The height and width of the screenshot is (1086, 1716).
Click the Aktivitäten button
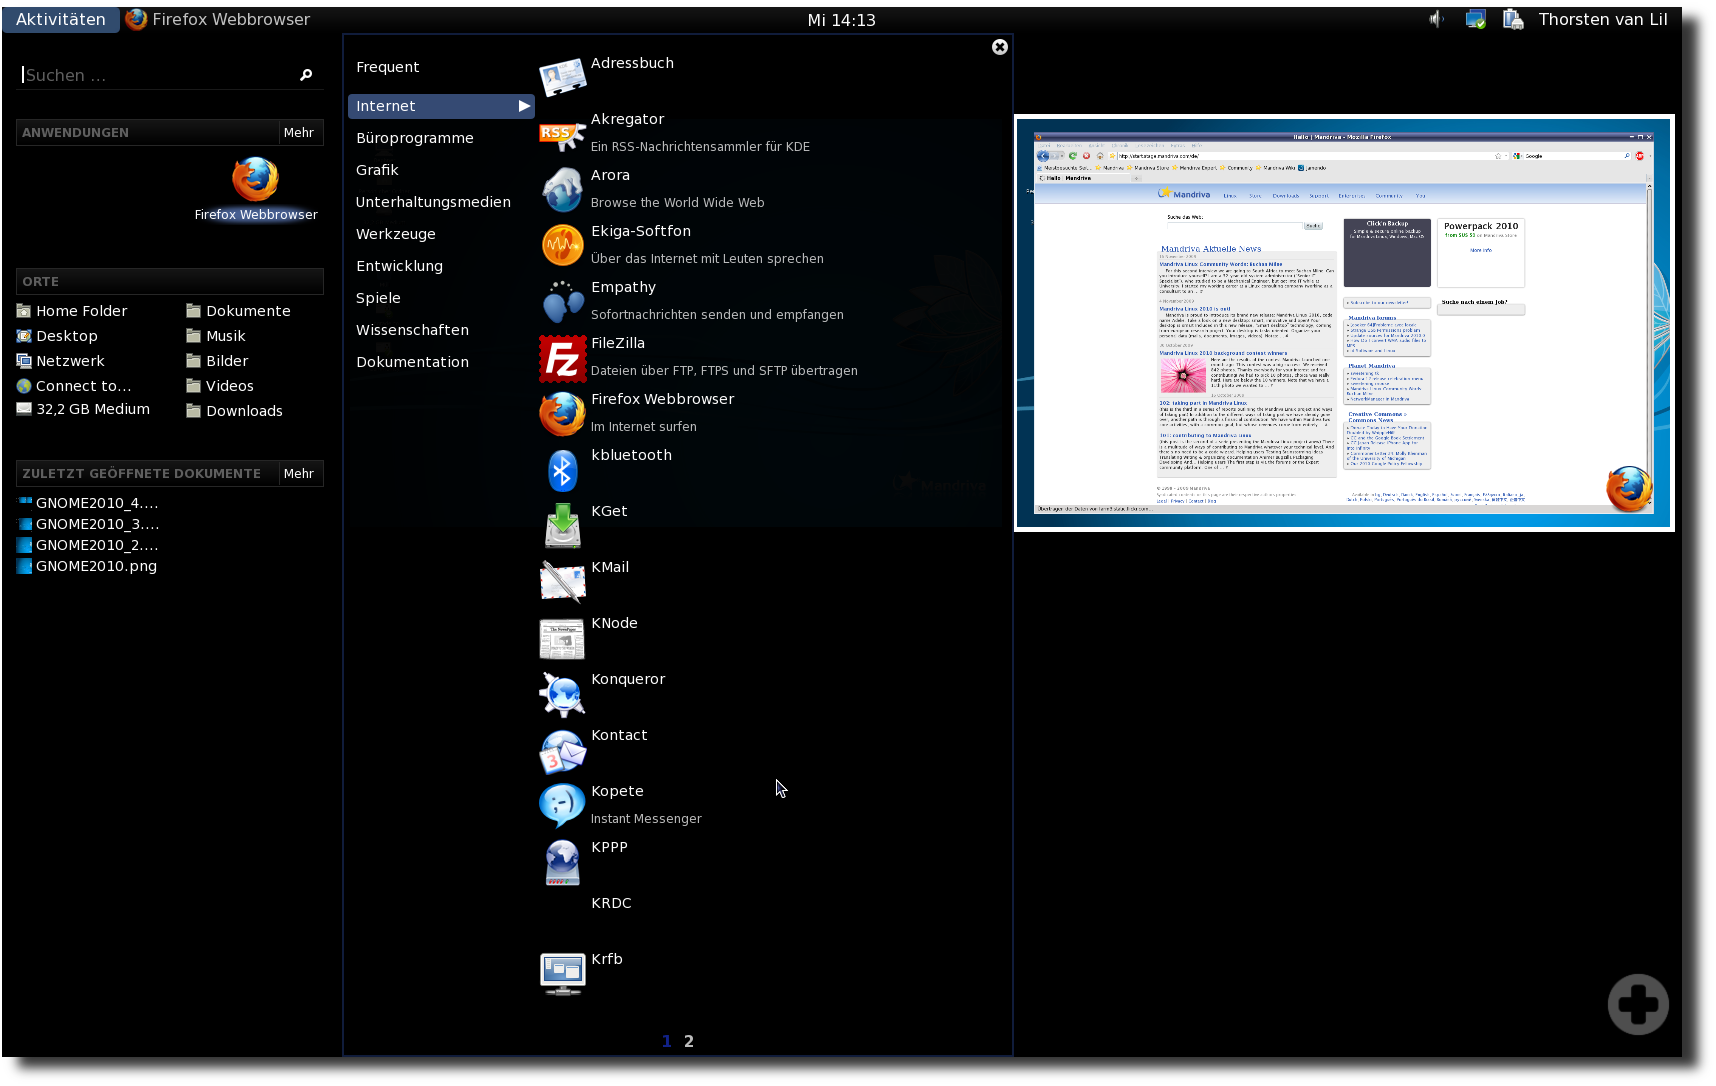coord(61,19)
